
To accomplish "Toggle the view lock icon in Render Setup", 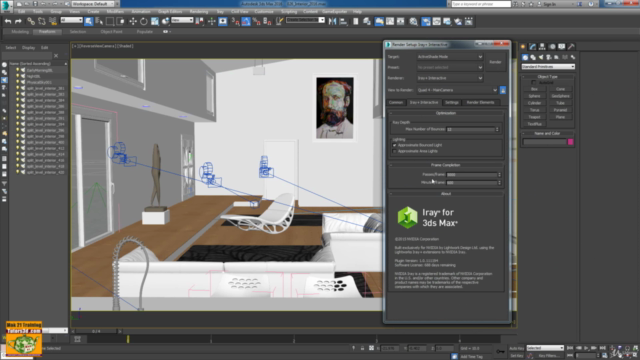I will pos(503,90).
